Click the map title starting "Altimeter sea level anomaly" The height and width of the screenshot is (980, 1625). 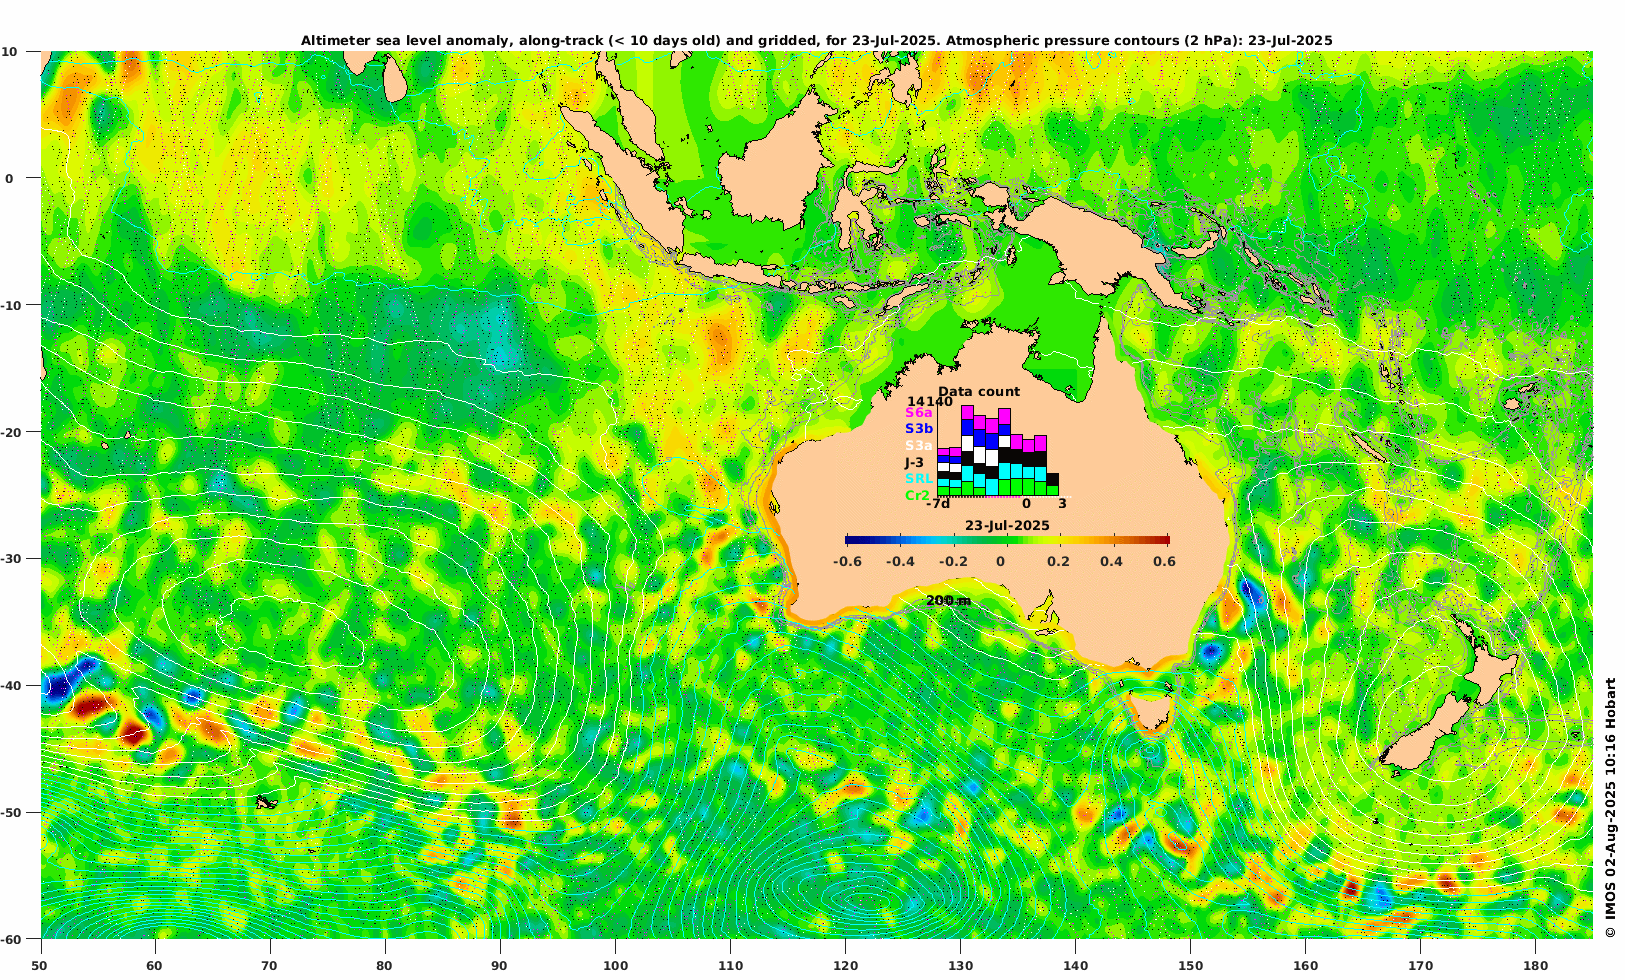816,40
